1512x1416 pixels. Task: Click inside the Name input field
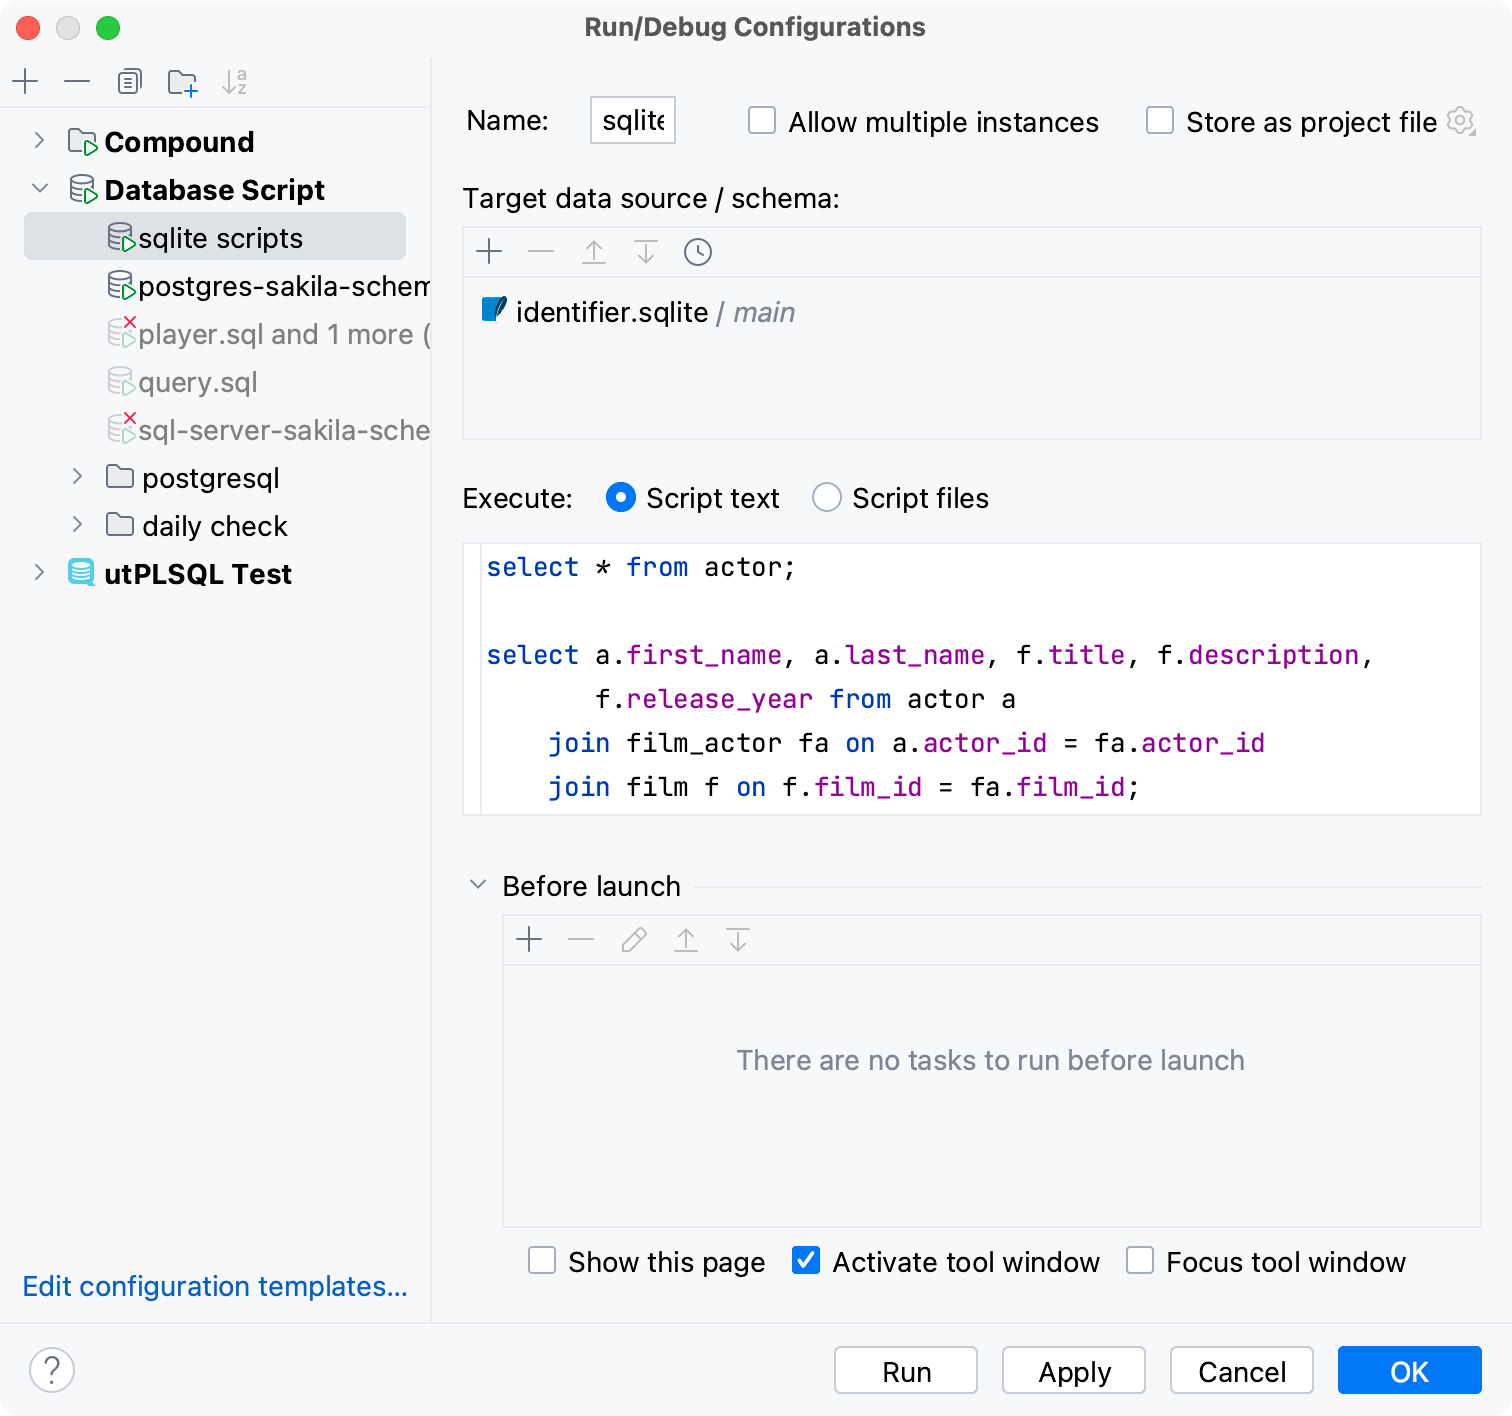631,119
